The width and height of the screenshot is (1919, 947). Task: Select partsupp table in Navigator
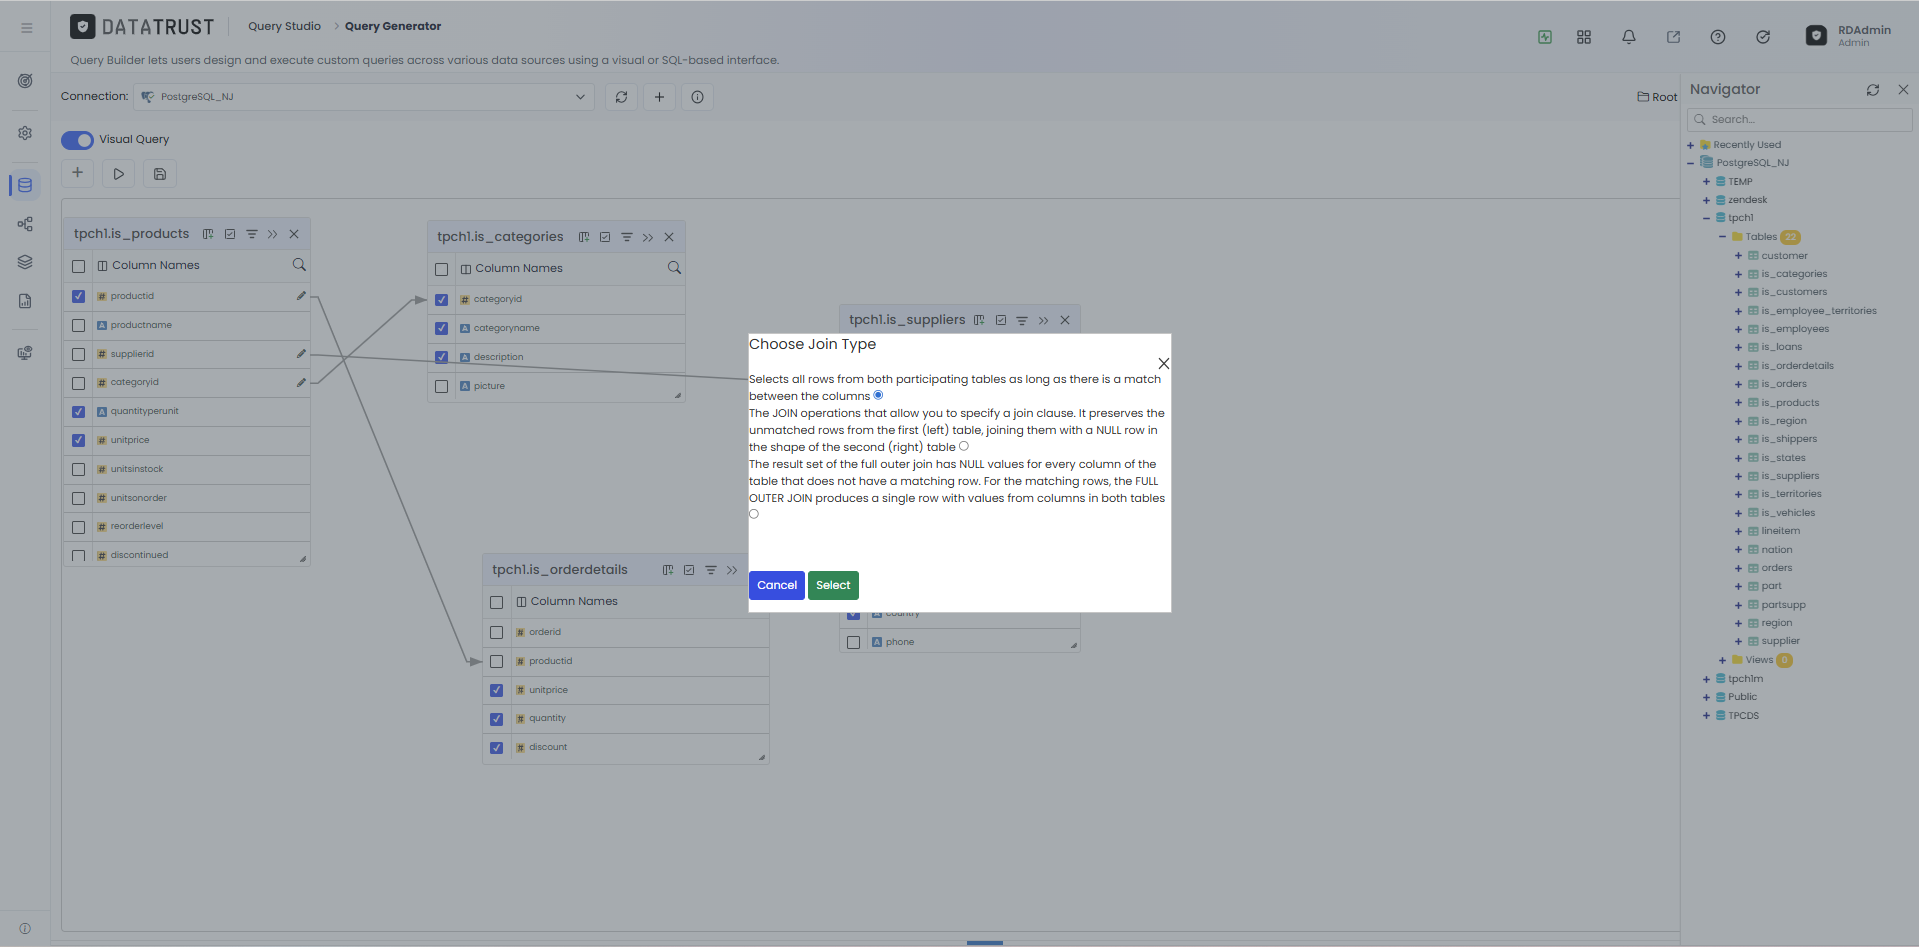(1783, 605)
